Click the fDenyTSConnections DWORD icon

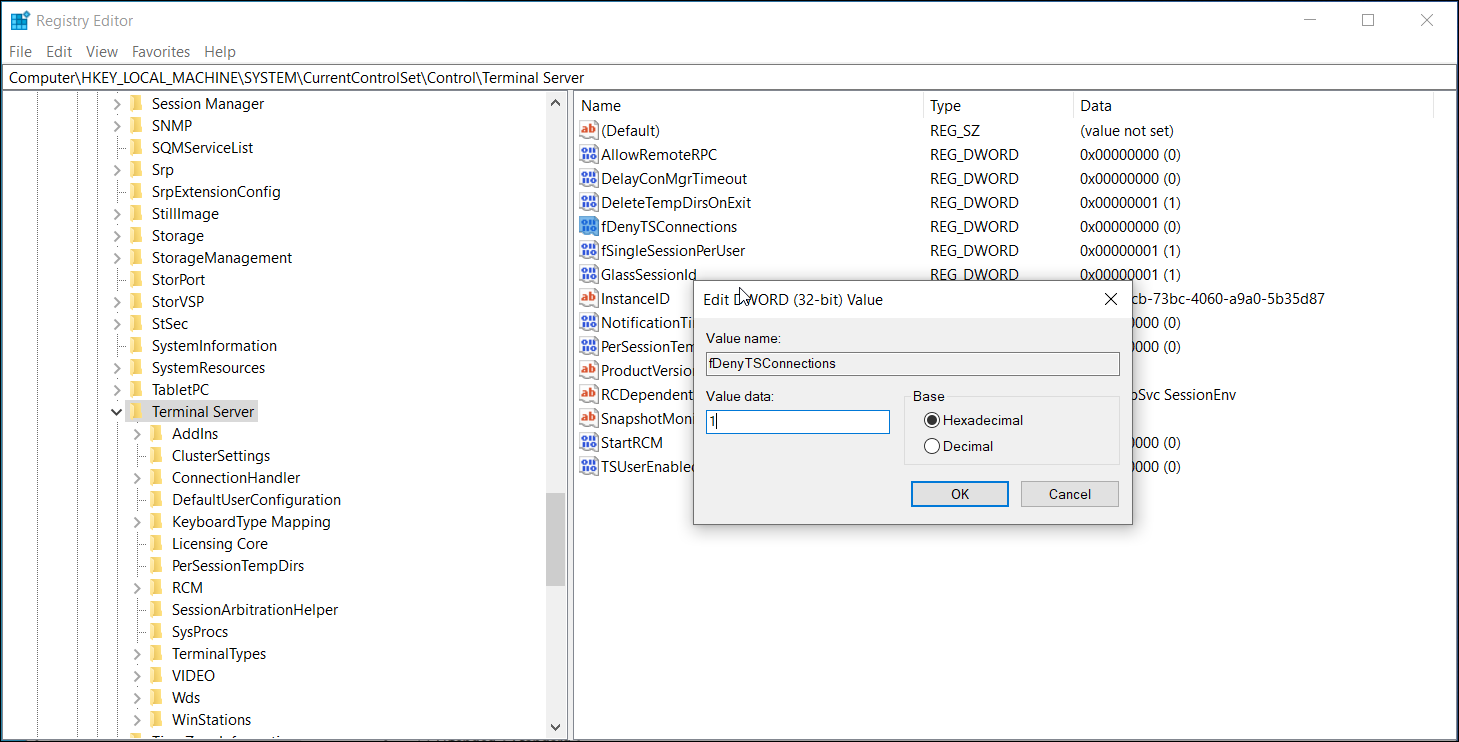coord(589,227)
